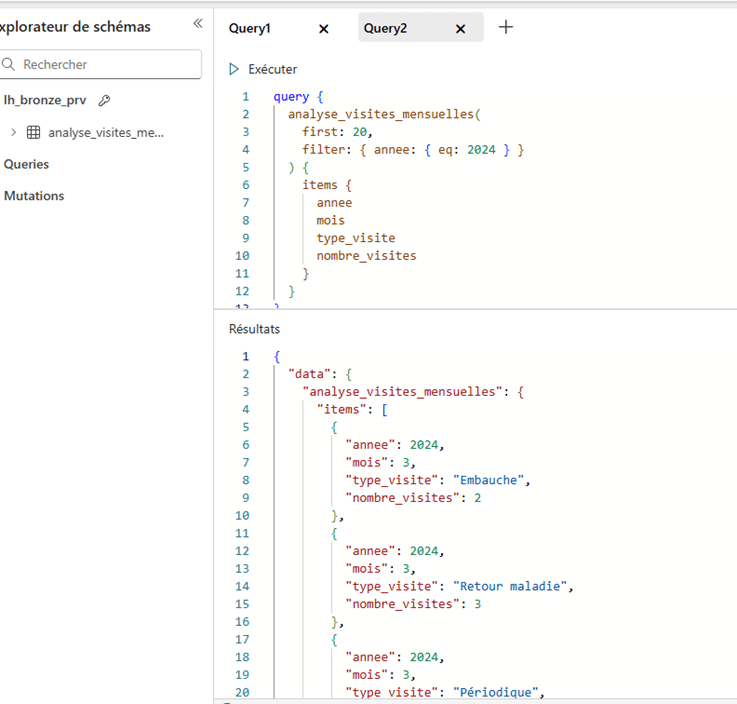
Task: Close the Query1 tab
Action: point(323,29)
